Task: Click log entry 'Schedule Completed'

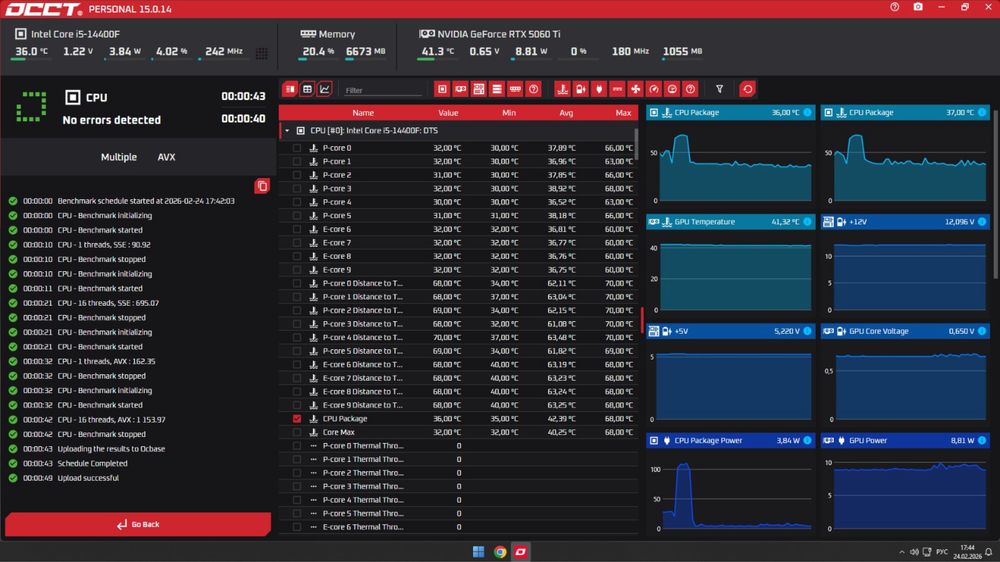Action: click(x=92, y=463)
